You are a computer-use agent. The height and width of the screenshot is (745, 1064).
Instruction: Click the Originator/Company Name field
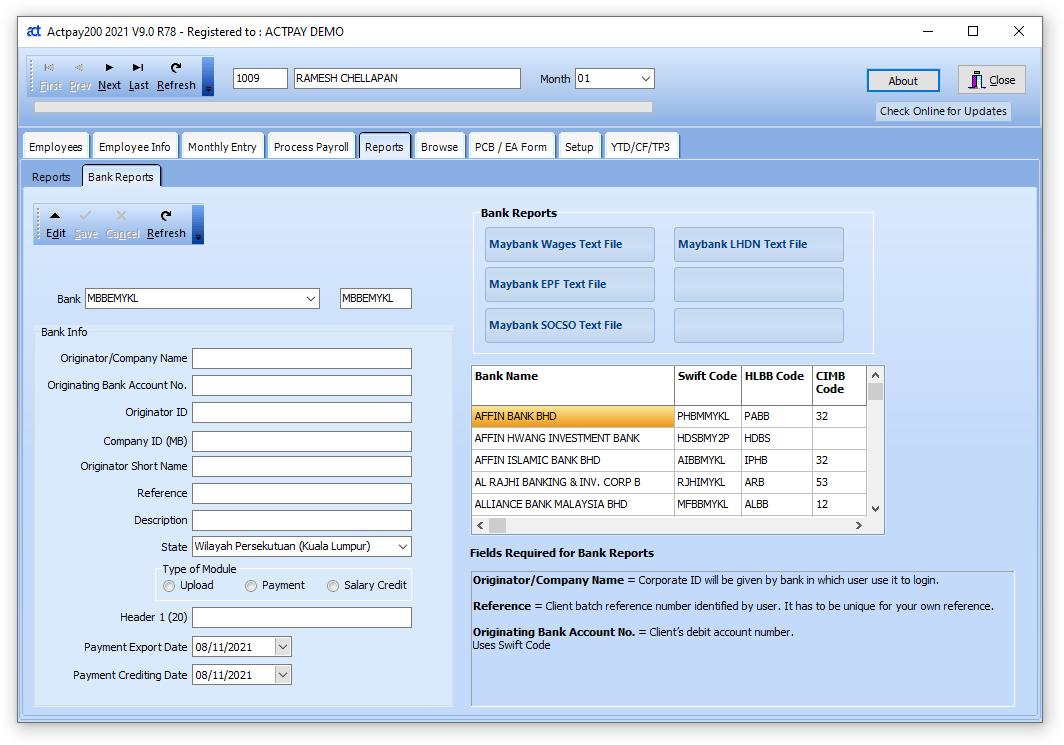click(301, 358)
